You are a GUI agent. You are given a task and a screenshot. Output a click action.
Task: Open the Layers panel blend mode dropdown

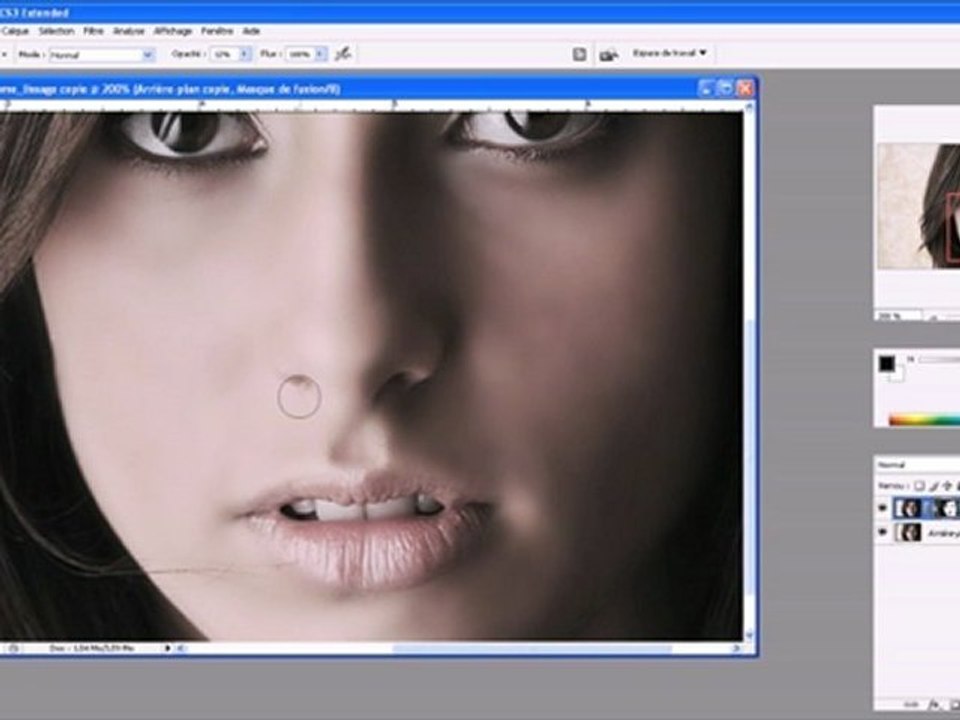click(x=917, y=465)
